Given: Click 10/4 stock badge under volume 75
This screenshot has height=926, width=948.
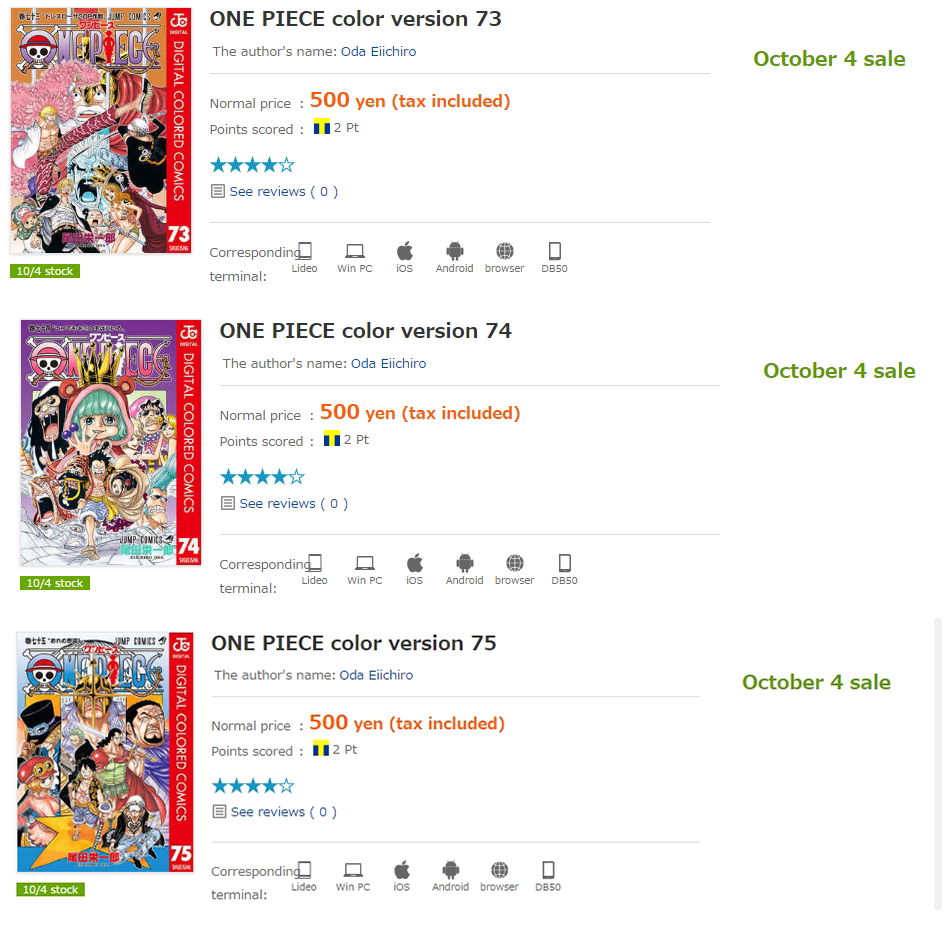Looking at the screenshot, I should coord(50,889).
